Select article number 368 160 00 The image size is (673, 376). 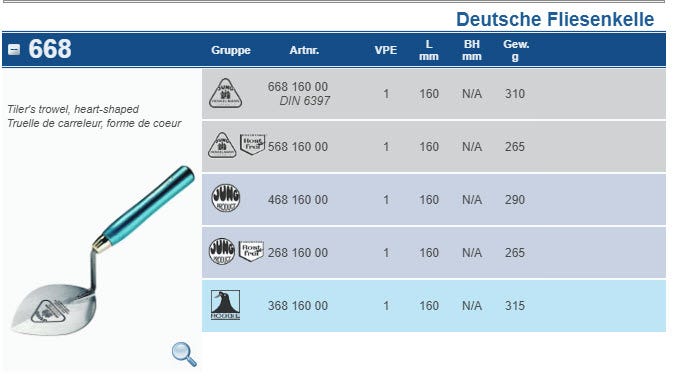click(298, 306)
